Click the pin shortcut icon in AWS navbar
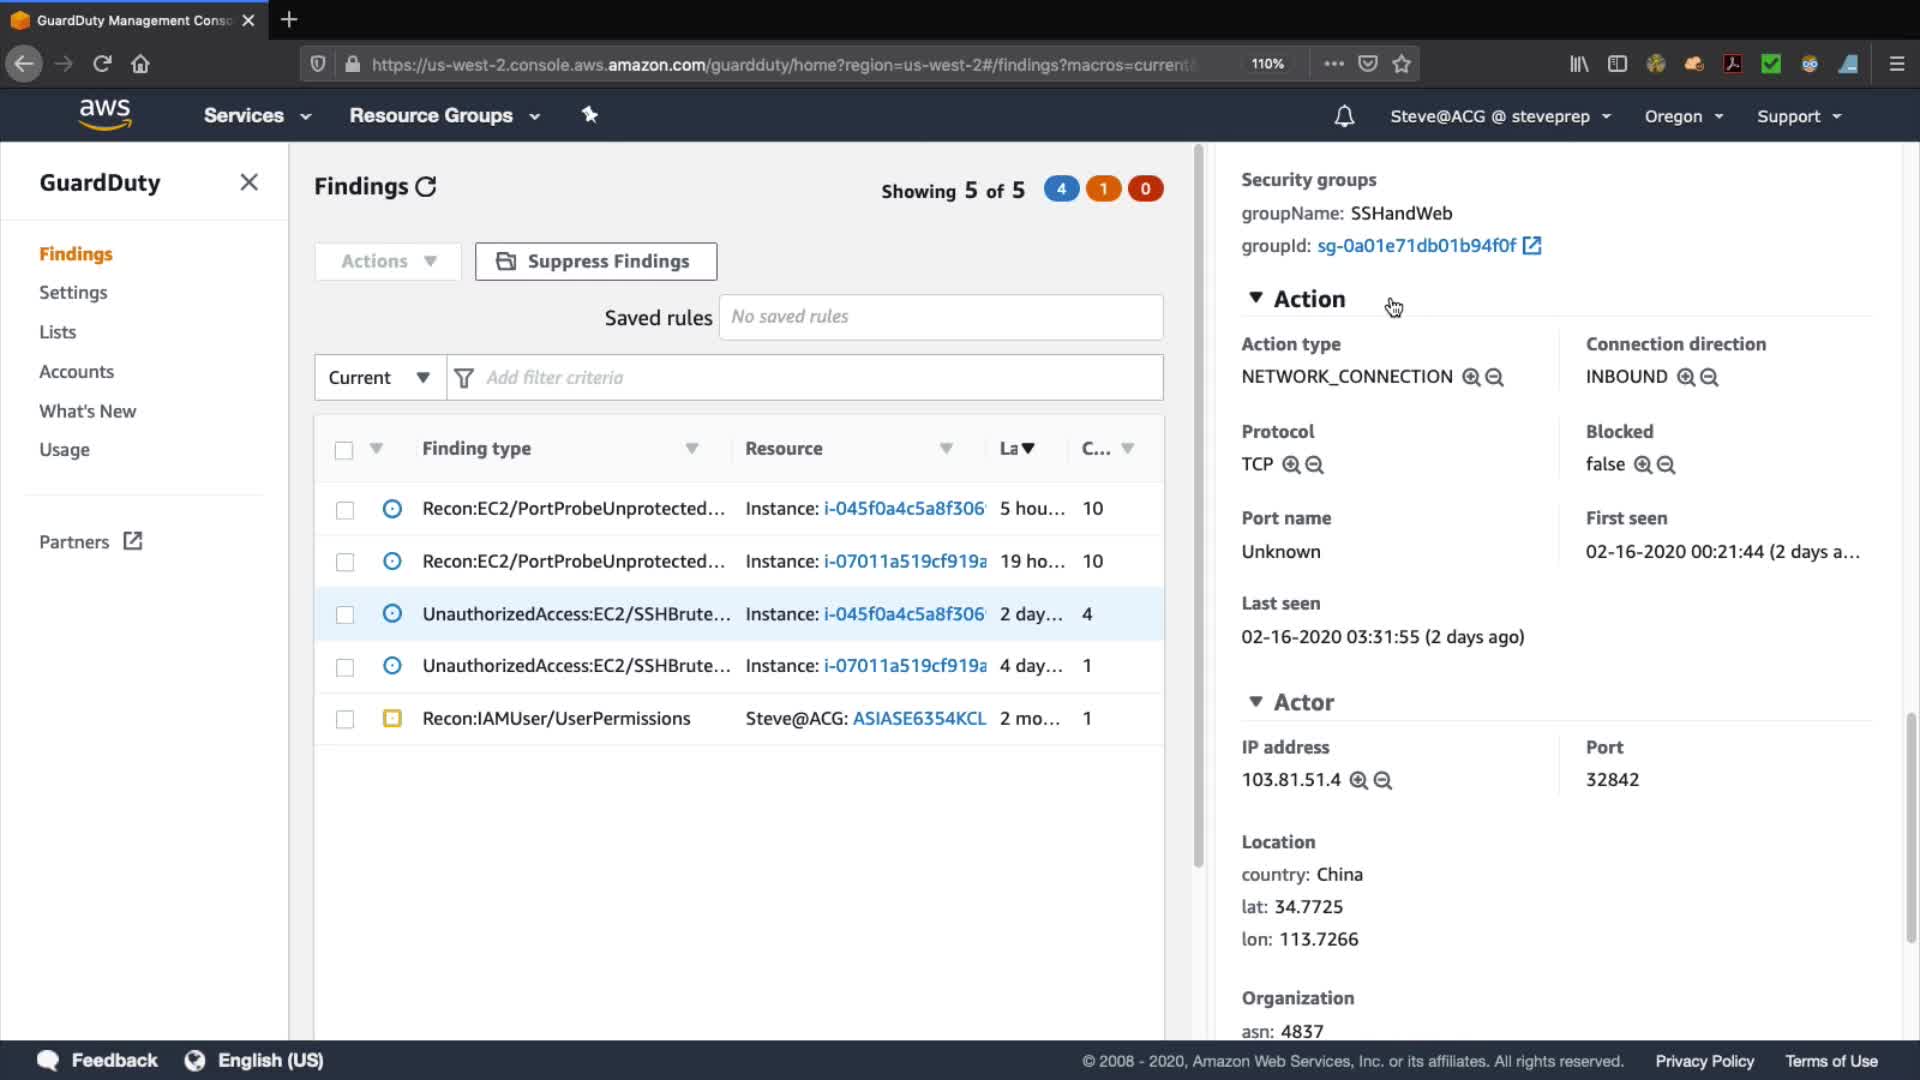1920x1080 pixels. [x=590, y=115]
